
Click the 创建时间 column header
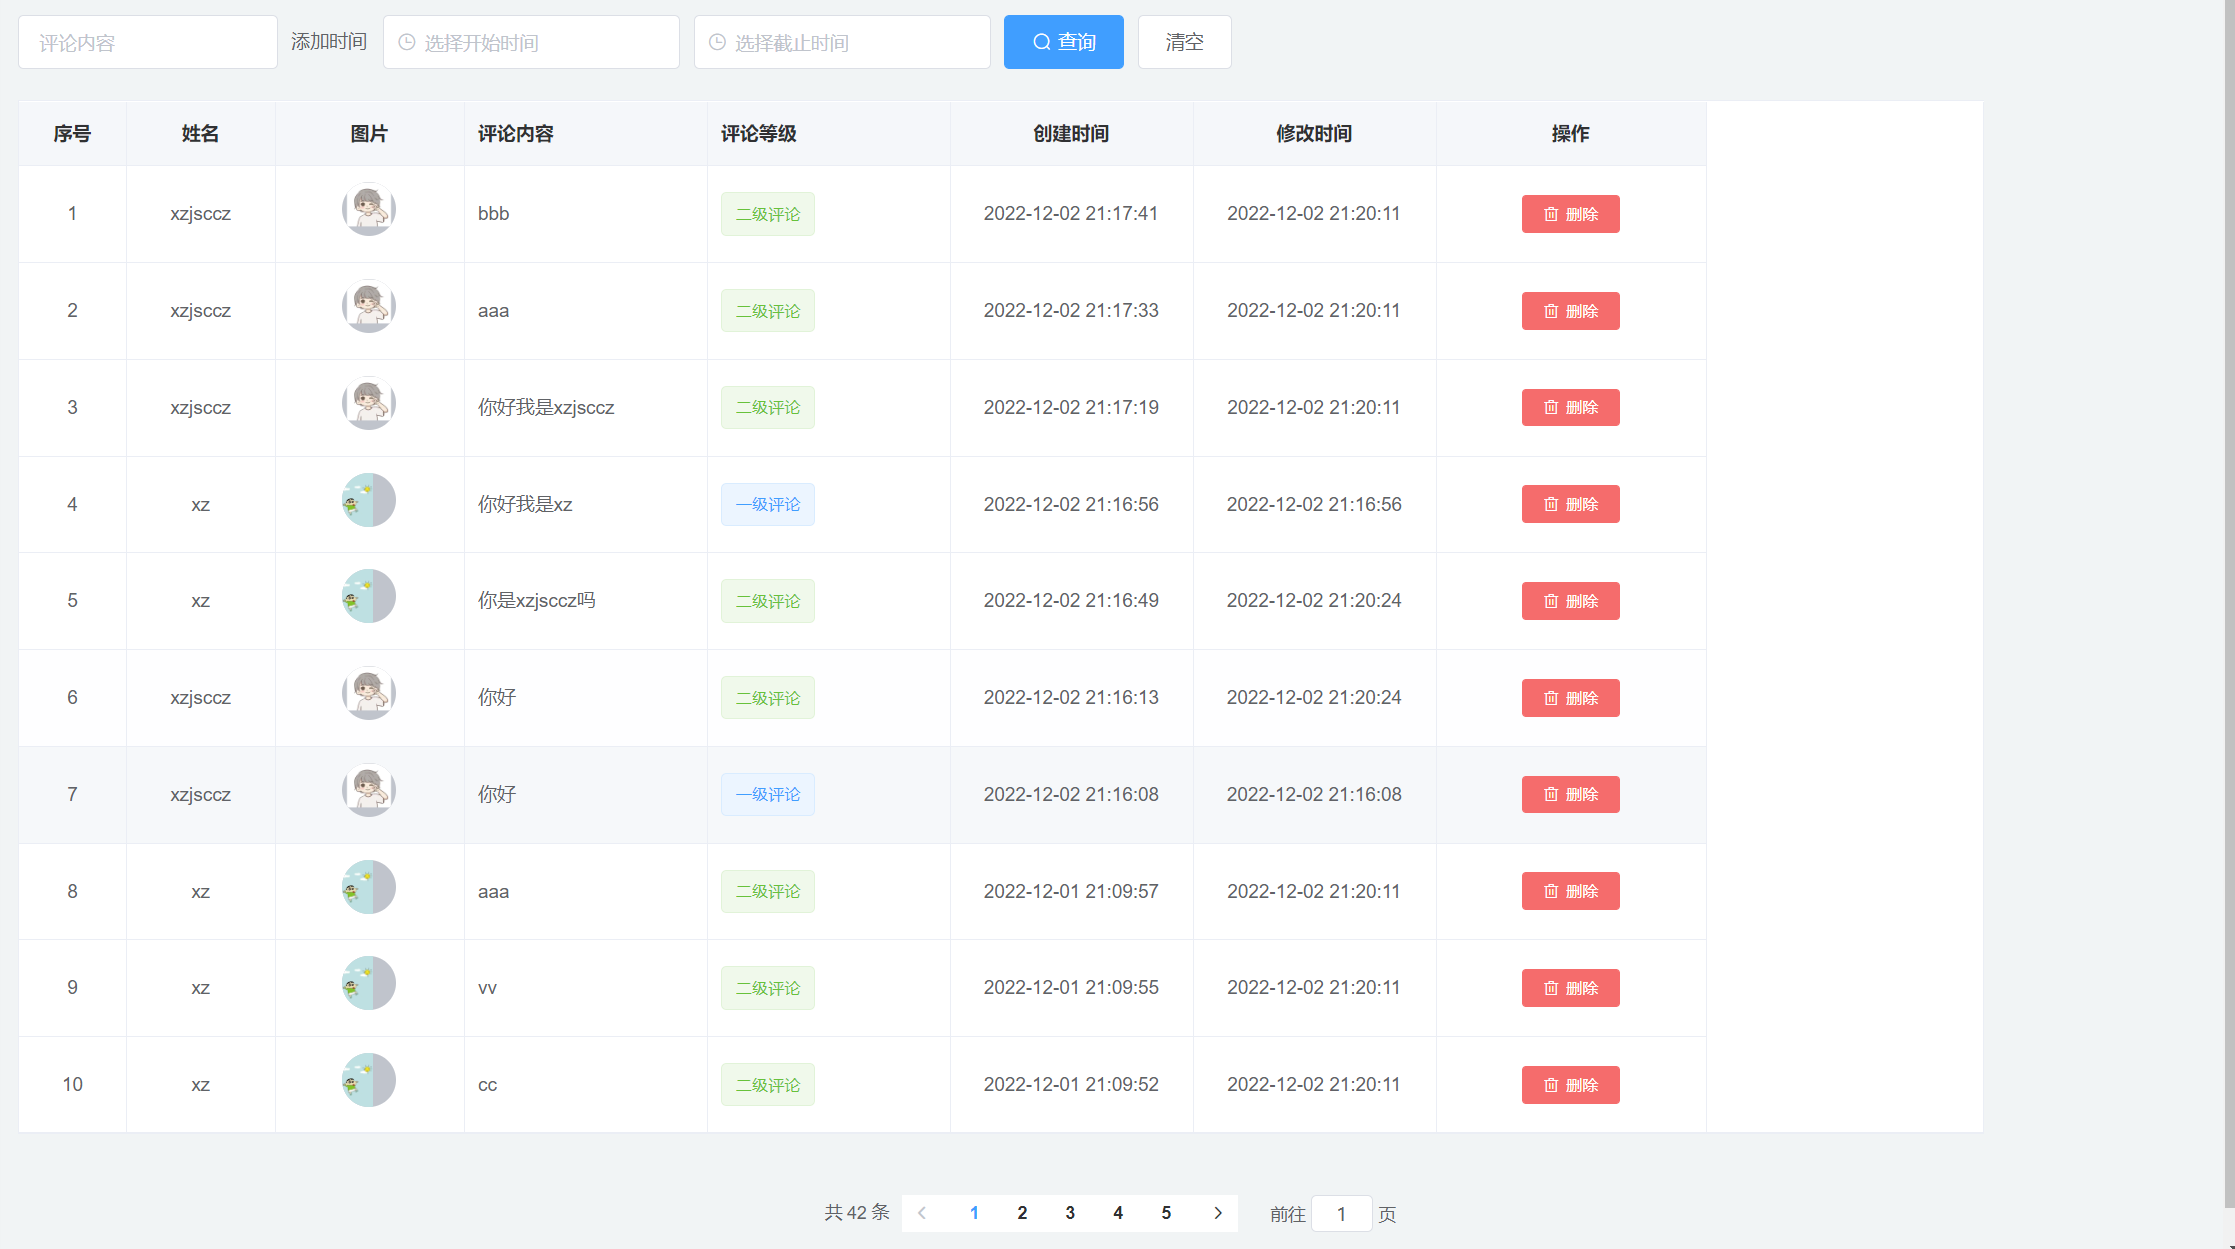tap(1071, 134)
